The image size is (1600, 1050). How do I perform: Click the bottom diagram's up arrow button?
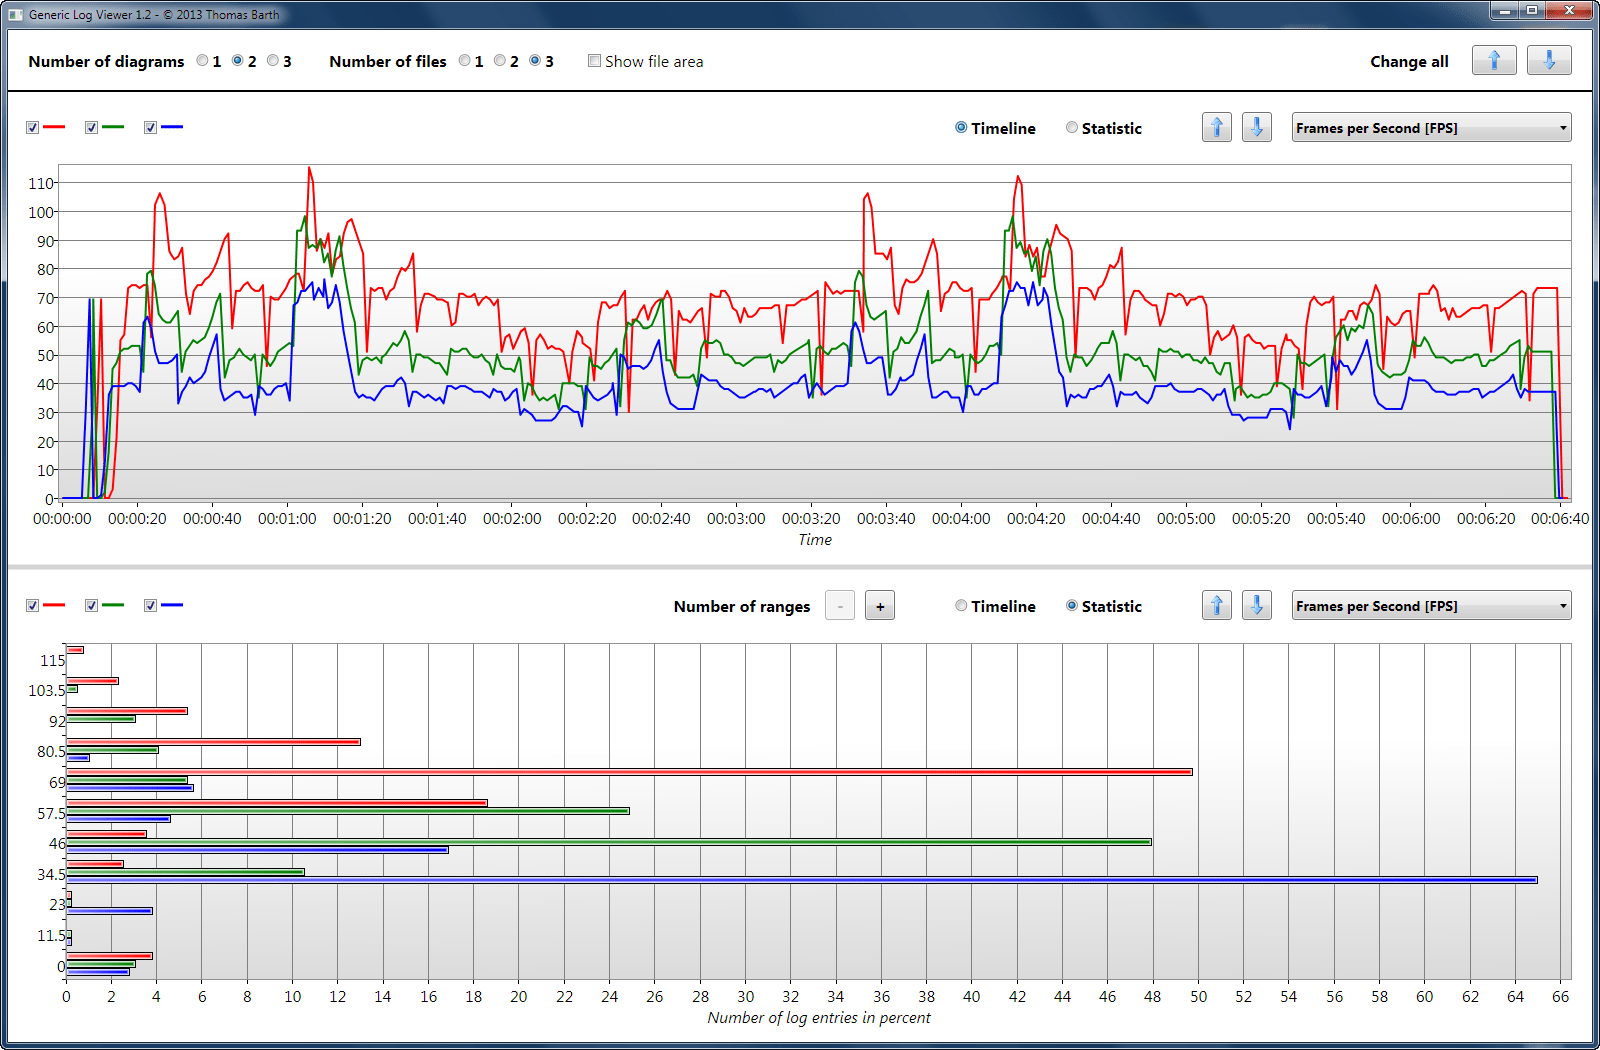tap(1217, 605)
